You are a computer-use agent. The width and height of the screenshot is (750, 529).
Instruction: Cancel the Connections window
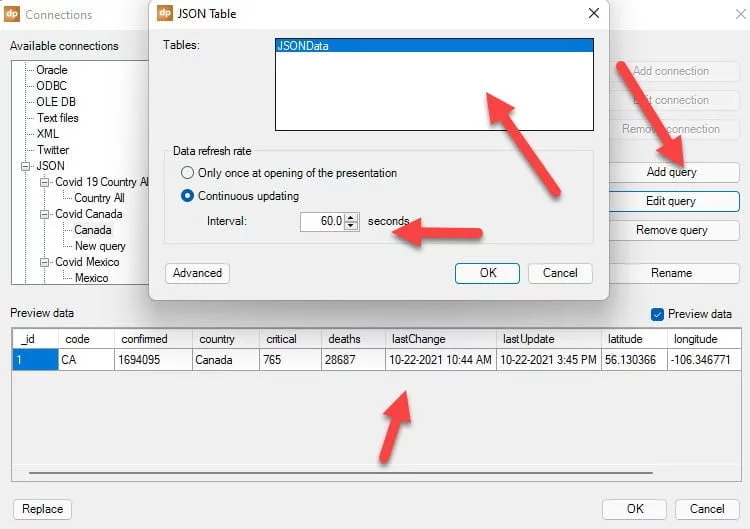[707, 509]
